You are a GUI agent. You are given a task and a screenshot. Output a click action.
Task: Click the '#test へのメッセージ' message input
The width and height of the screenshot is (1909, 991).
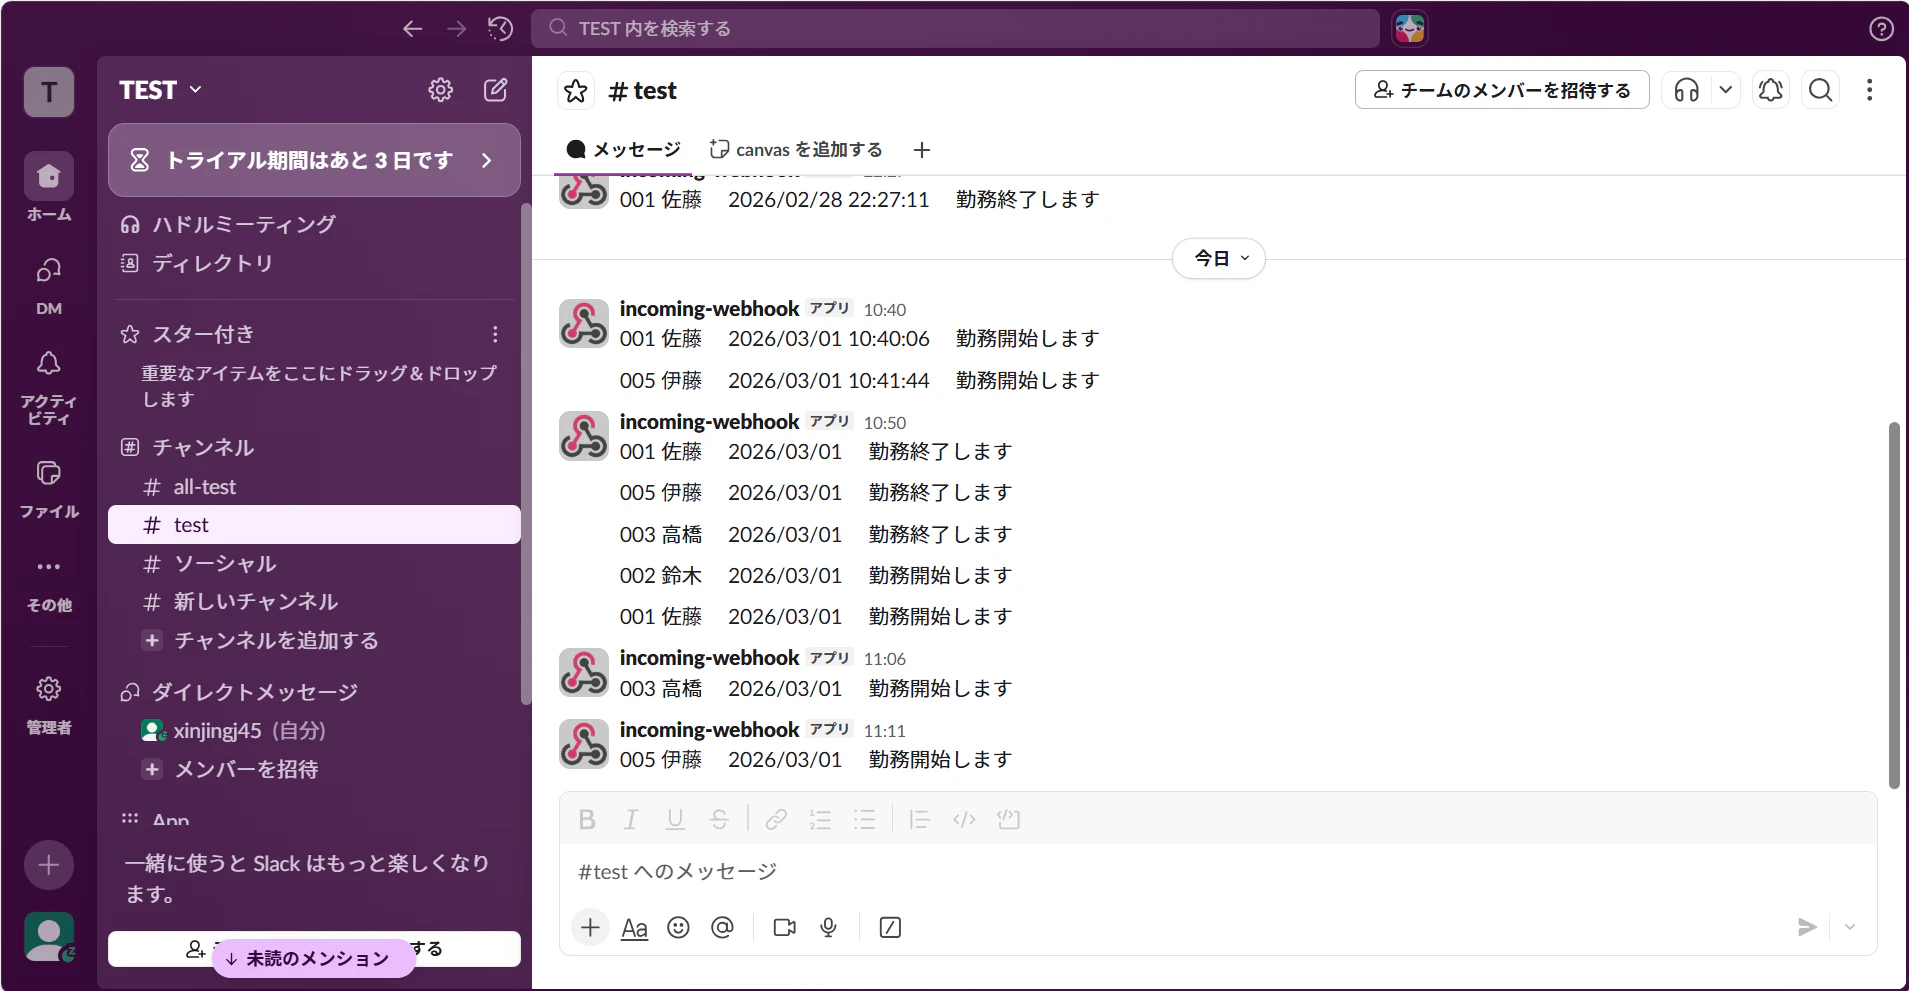[x=1217, y=872]
